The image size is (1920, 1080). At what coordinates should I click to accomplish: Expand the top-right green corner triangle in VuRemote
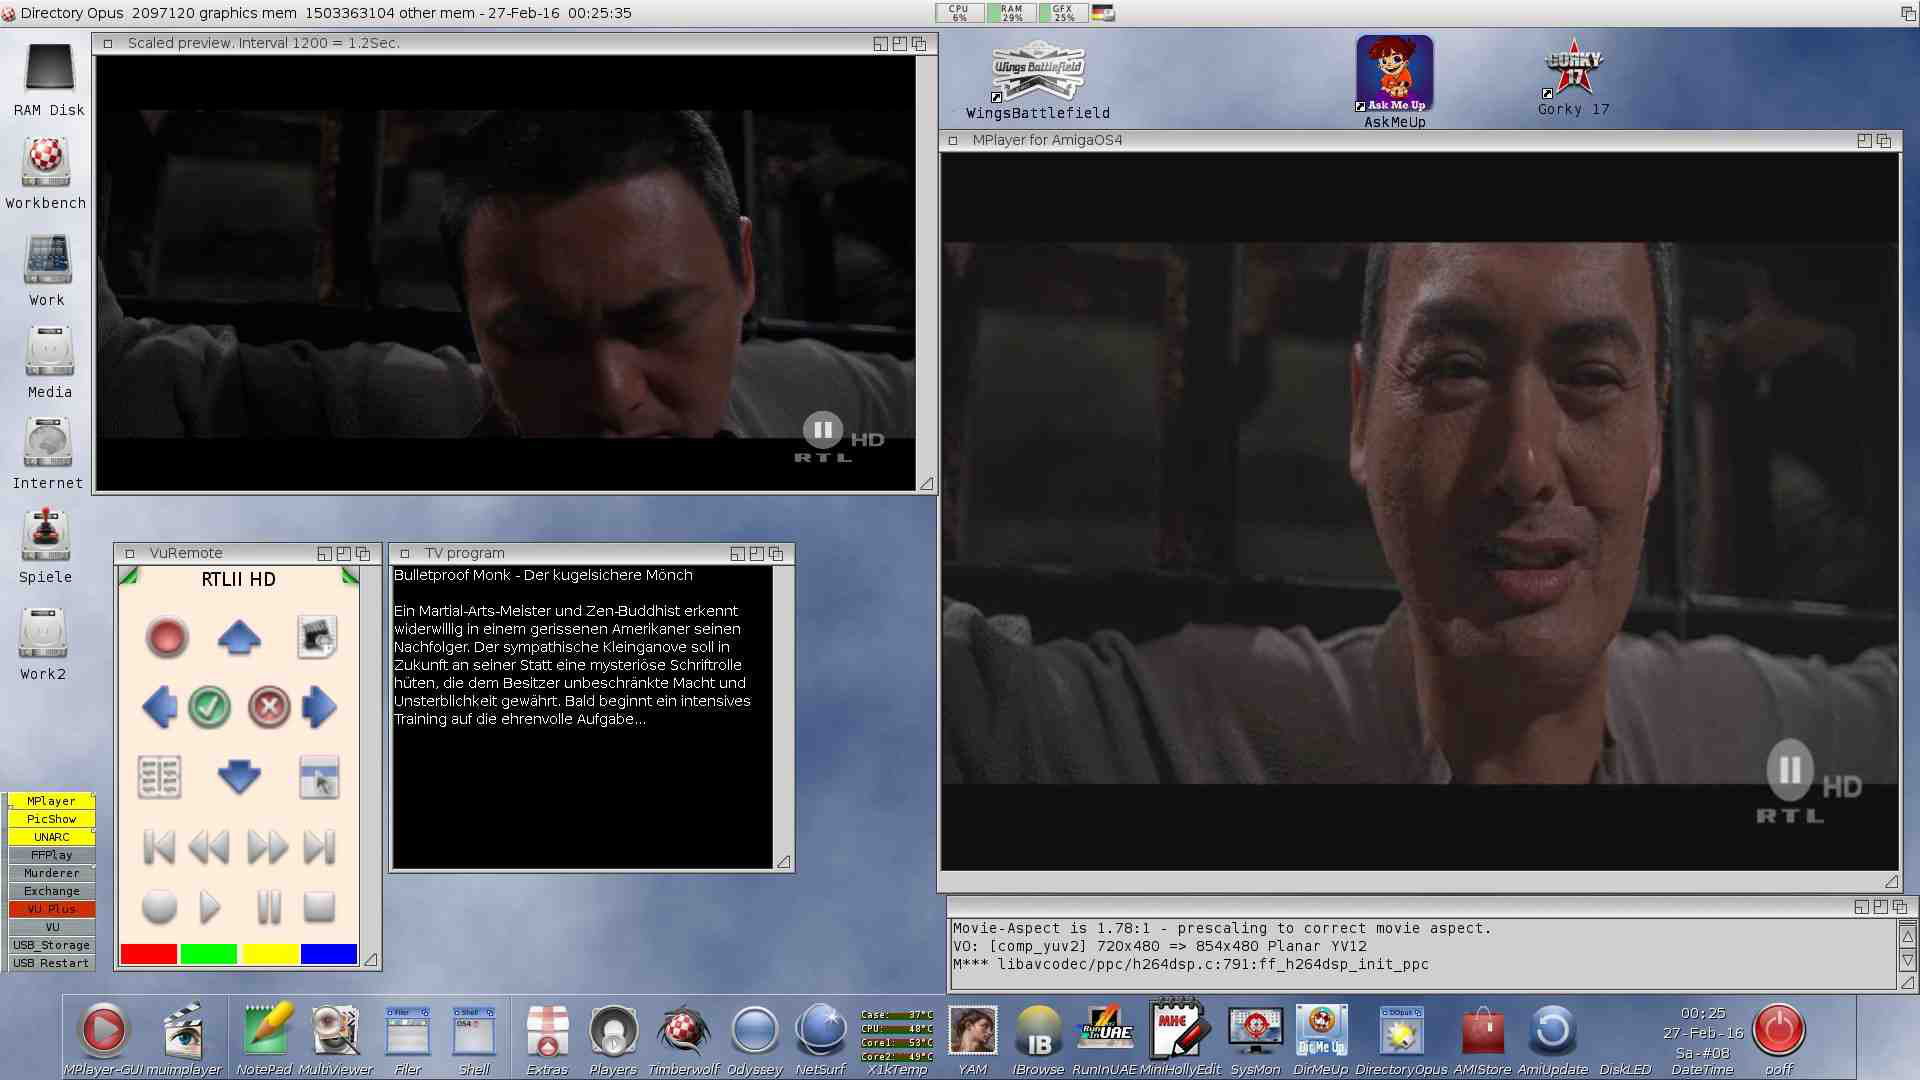click(x=350, y=575)
